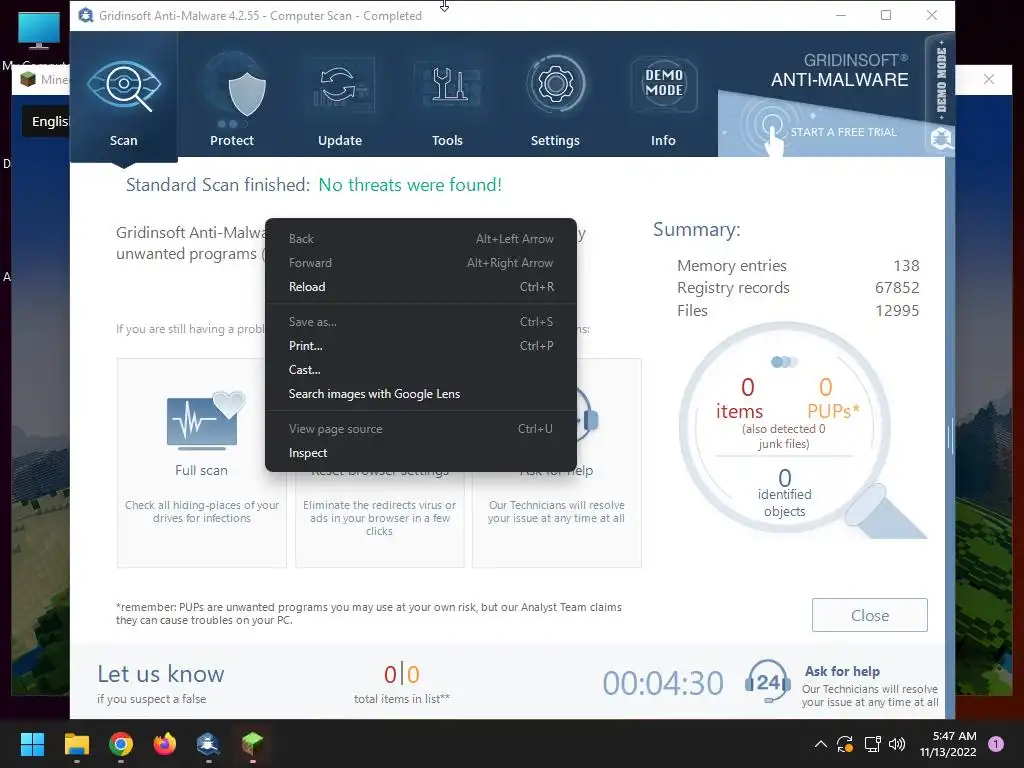Viewport: 1024px width, 768px height.
Task: Click the elapsed time 00:04:30
Action: pyautogui.click(x=663, y=684)
